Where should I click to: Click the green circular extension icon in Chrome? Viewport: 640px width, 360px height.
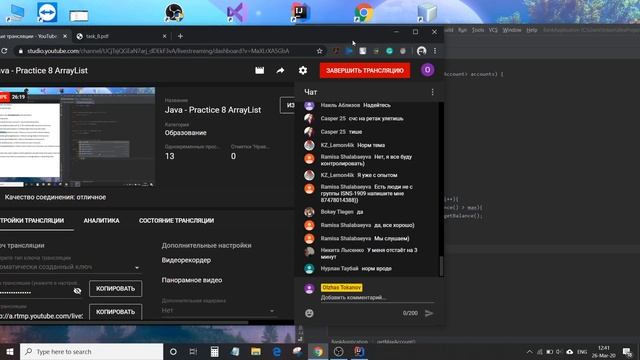389,51
